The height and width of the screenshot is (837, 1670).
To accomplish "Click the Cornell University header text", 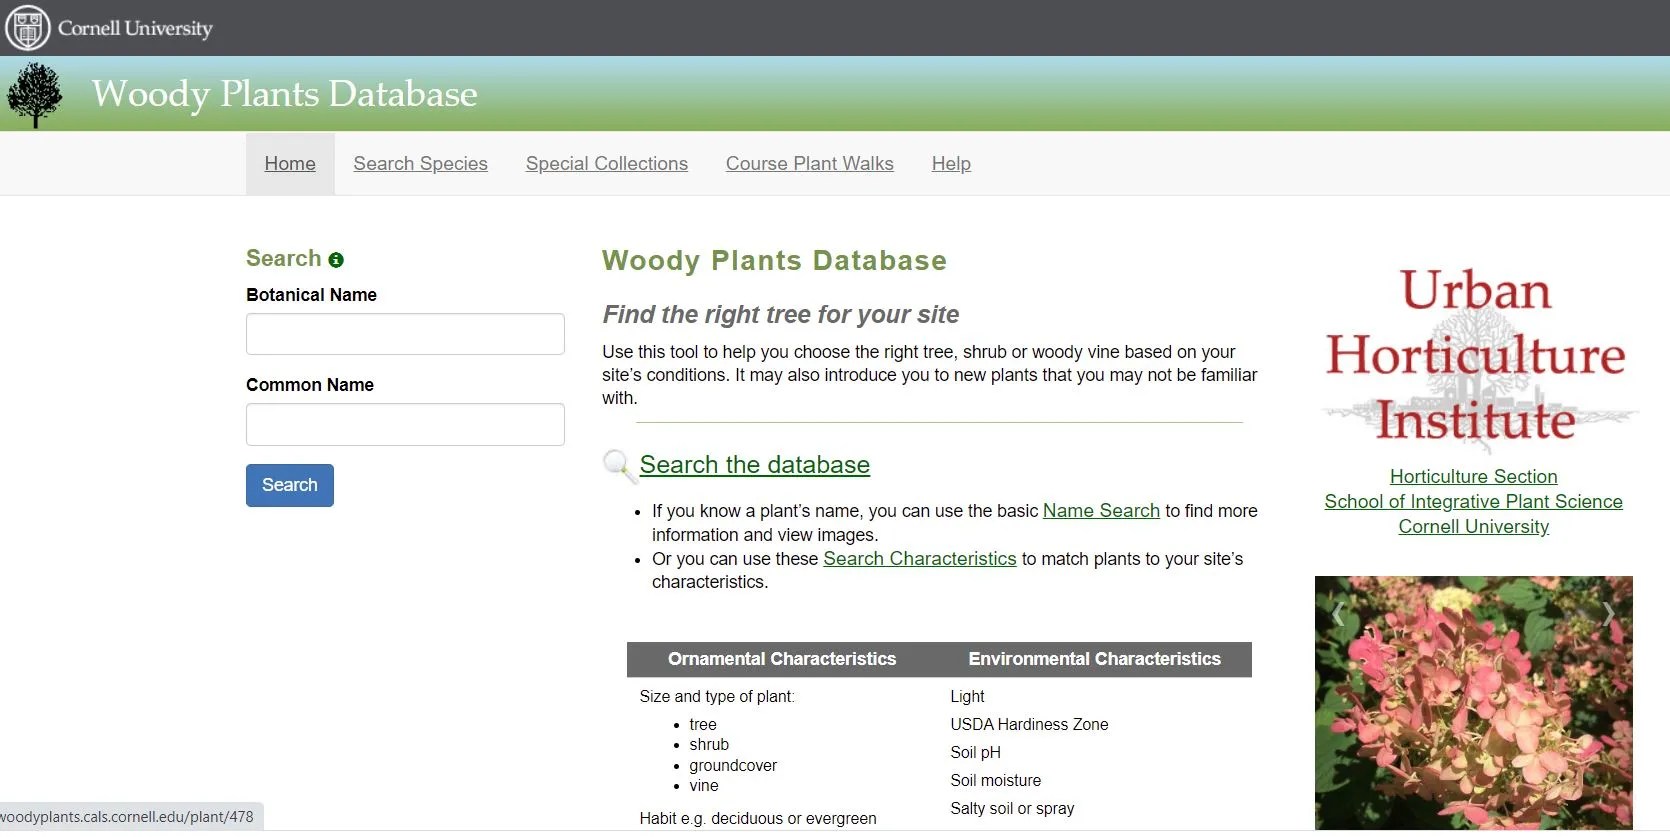I will [135, 28].
